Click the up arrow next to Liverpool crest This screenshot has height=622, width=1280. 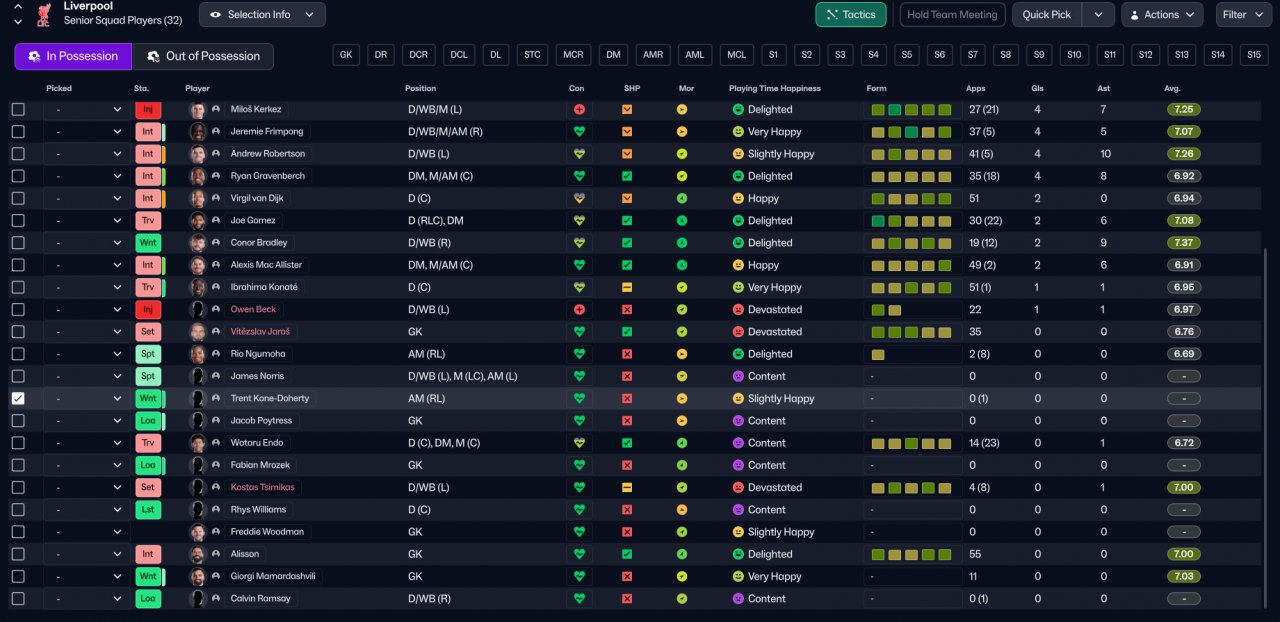tap(18, 5)
